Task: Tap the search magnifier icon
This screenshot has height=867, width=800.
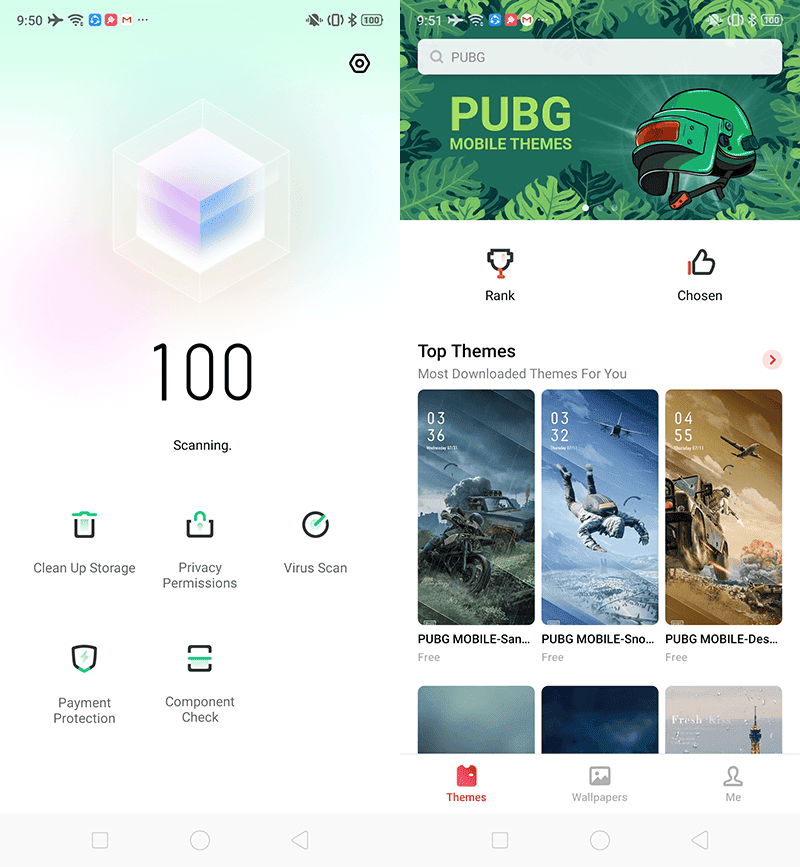Action: point(436,57)
